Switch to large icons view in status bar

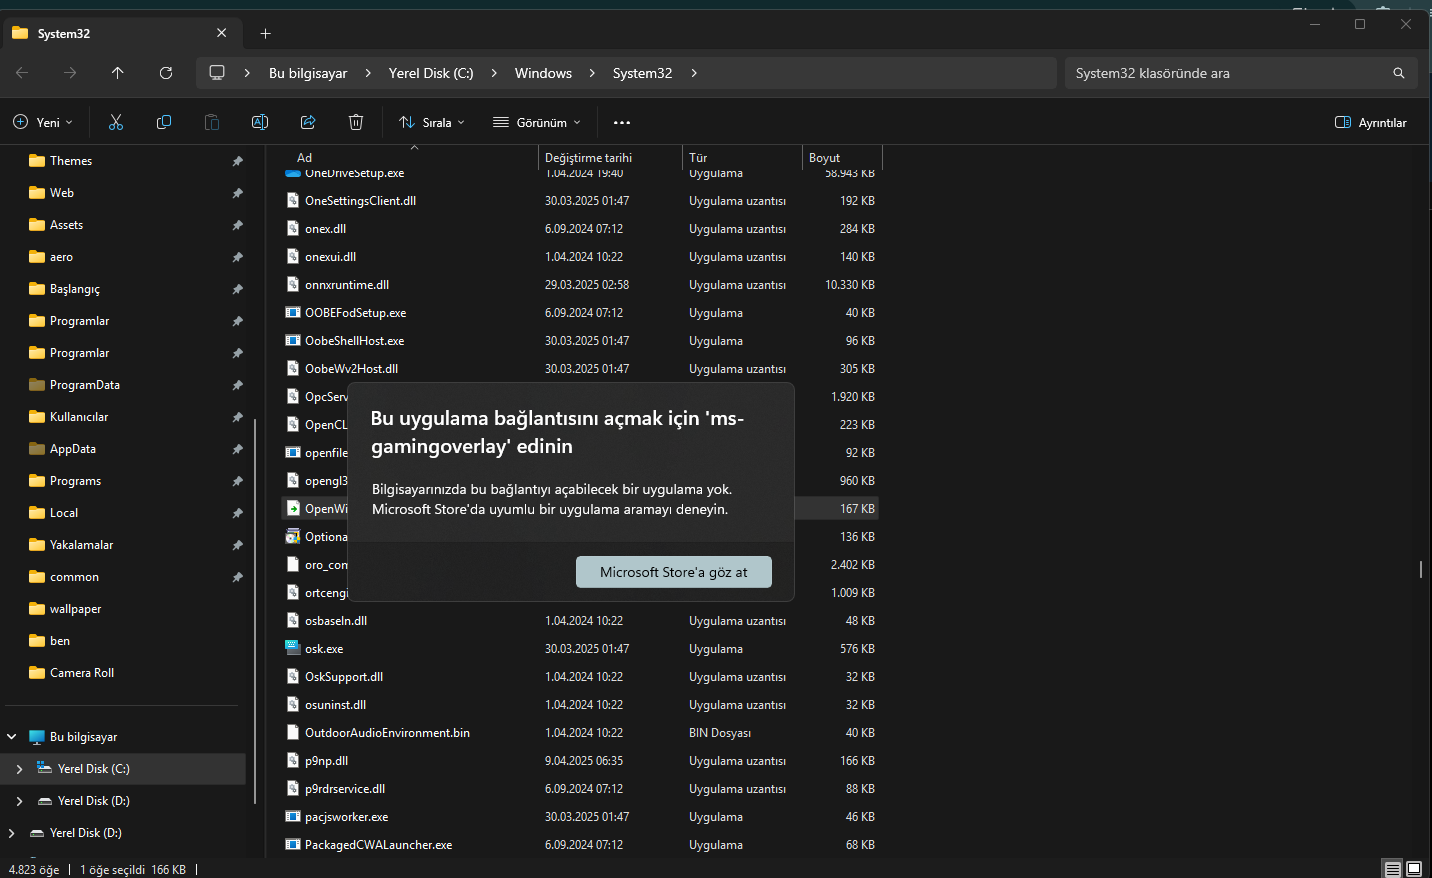1414,869
